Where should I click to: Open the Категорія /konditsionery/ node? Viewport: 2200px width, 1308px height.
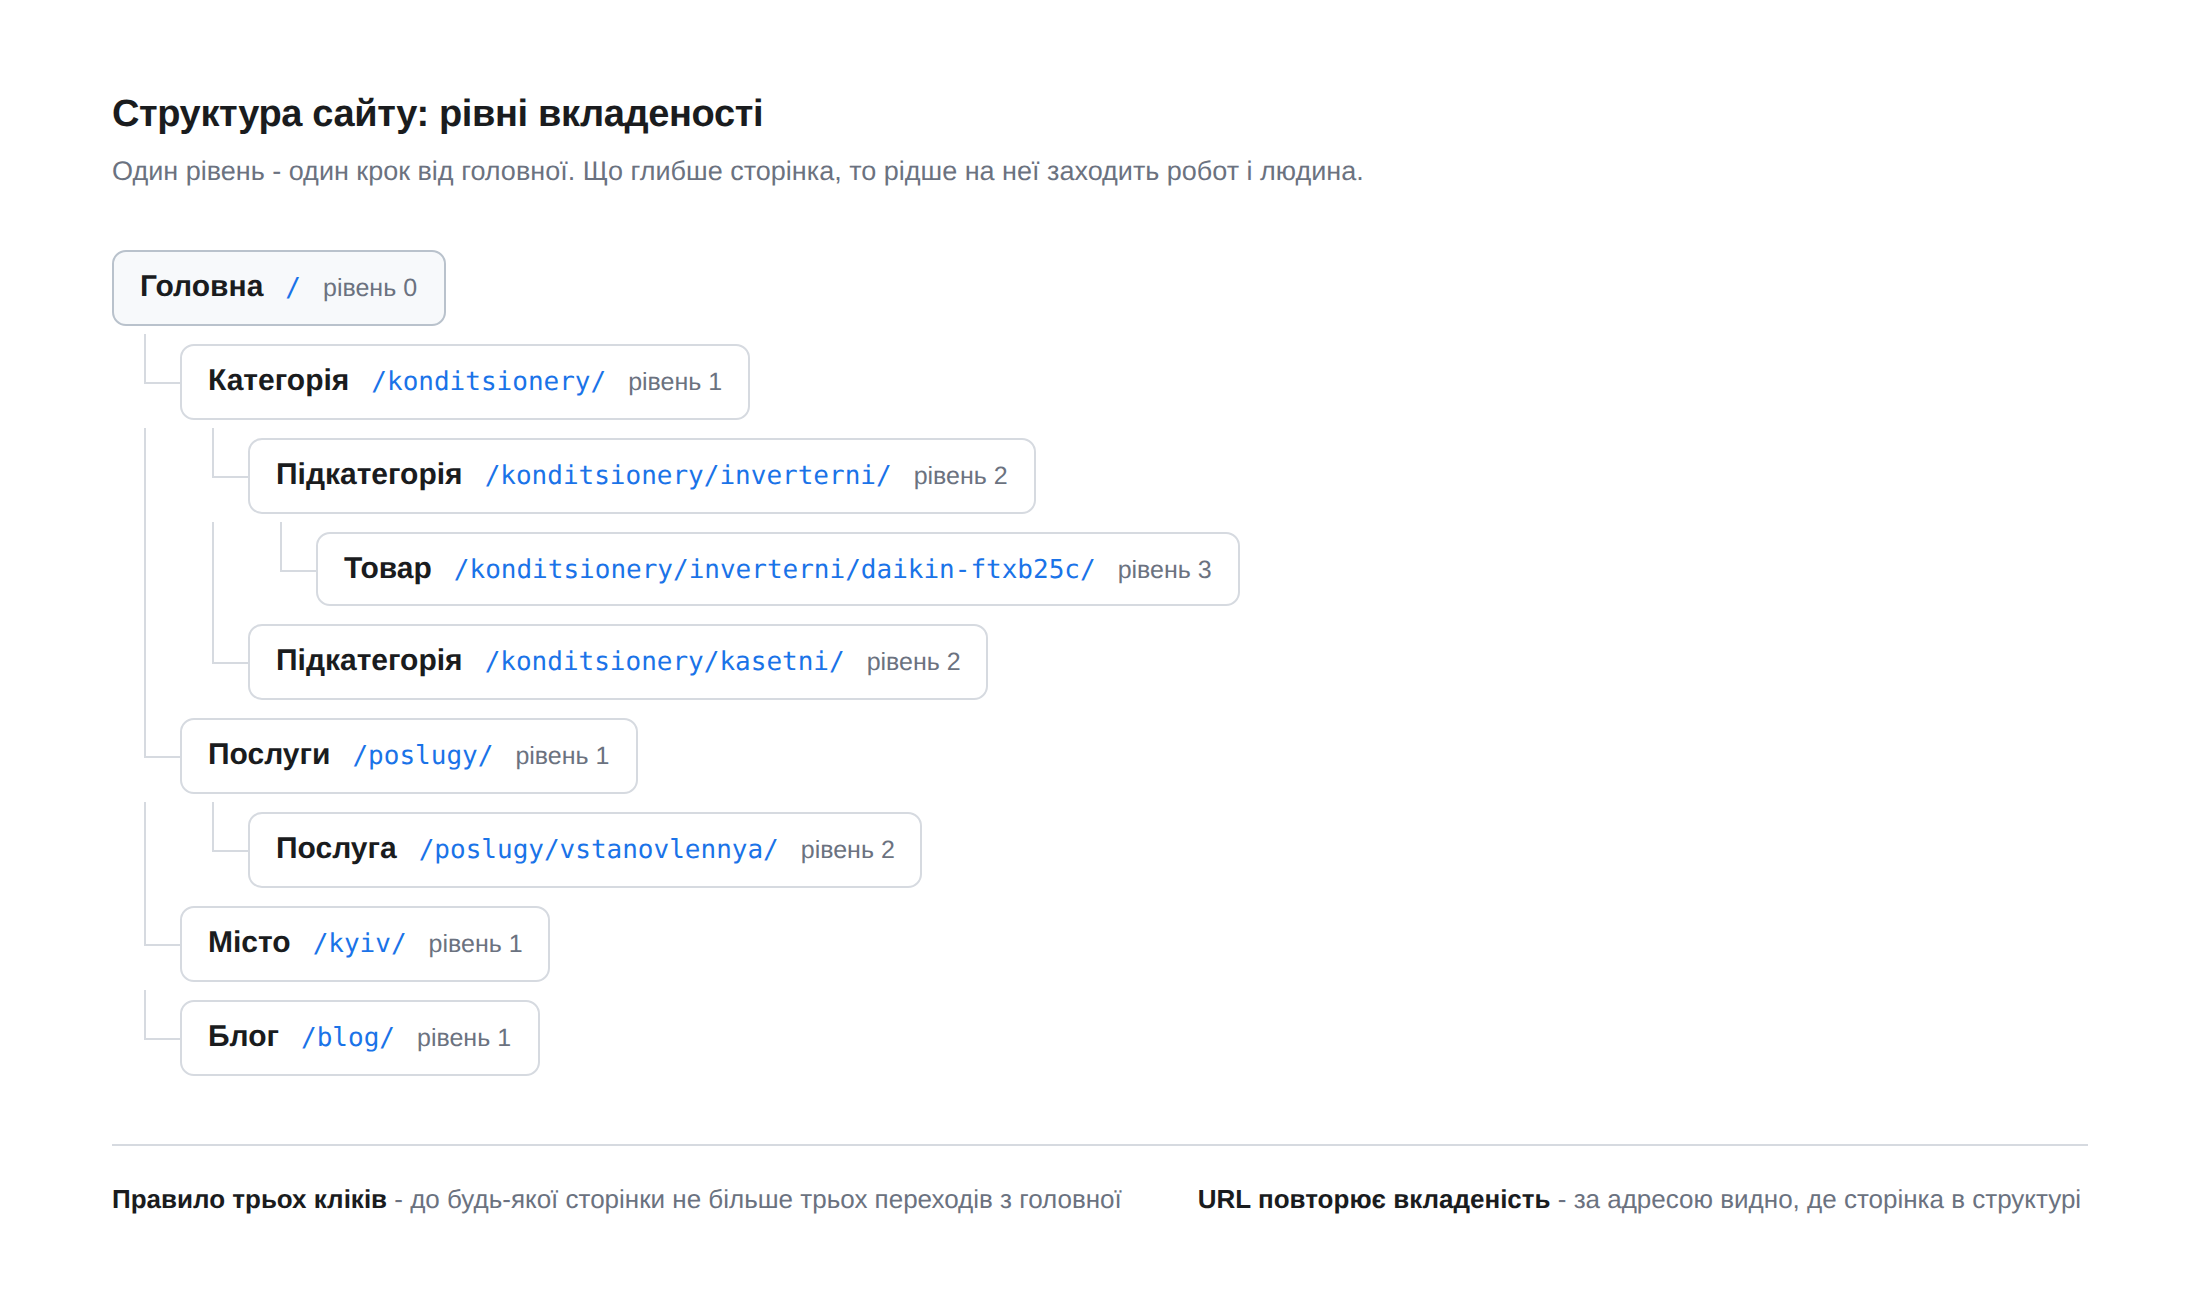464,382
